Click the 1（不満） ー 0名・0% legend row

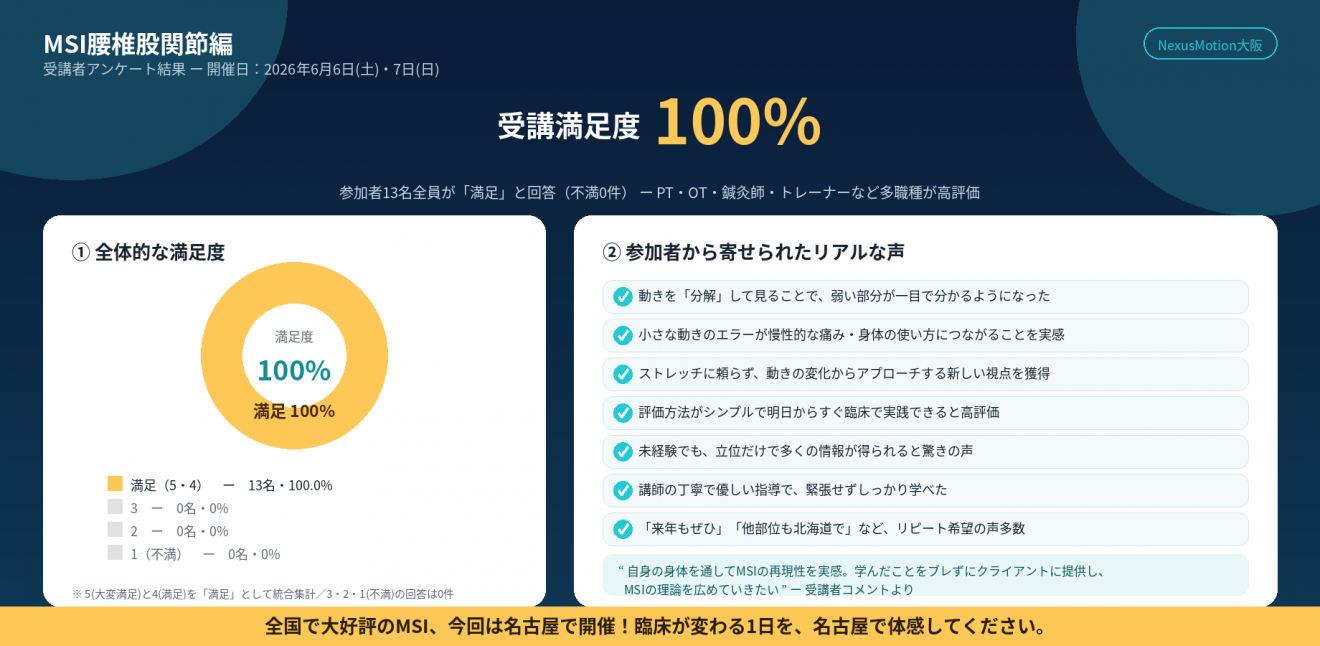(x=205, y=554)
